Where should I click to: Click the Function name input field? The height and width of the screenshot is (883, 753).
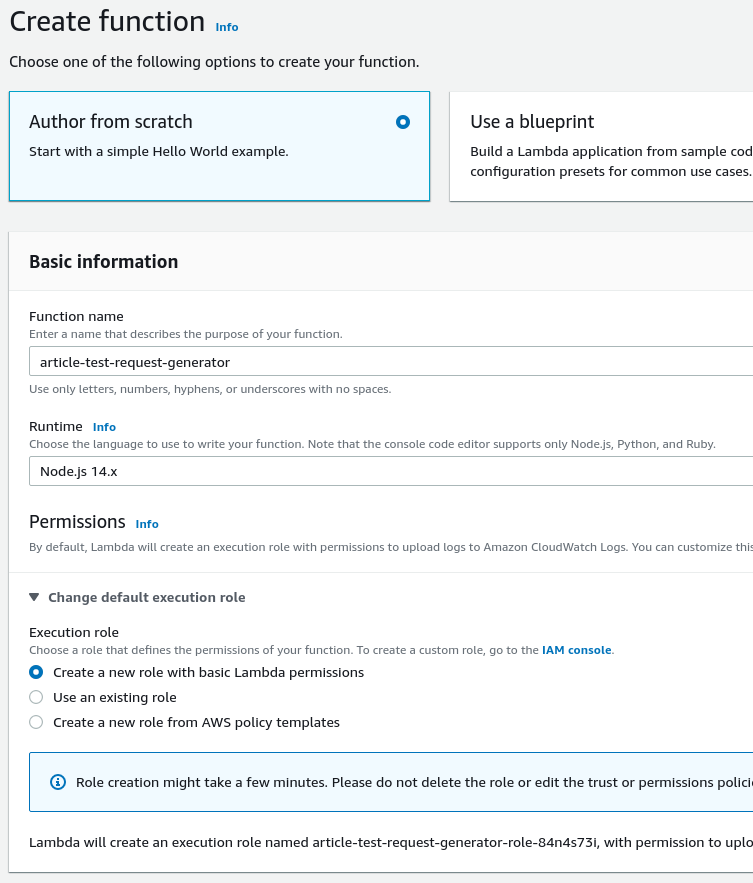coord(390,361)
